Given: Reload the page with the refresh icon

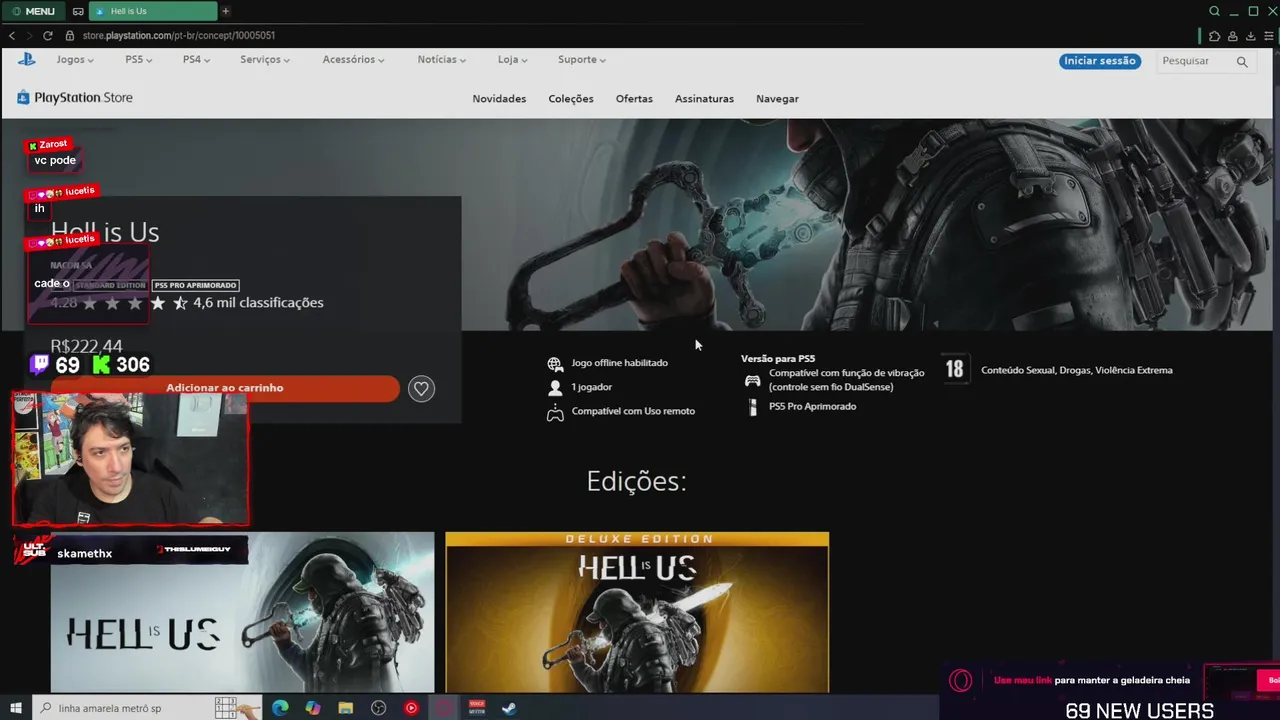Looking at the screenshot, I should (x=47, y=35).
